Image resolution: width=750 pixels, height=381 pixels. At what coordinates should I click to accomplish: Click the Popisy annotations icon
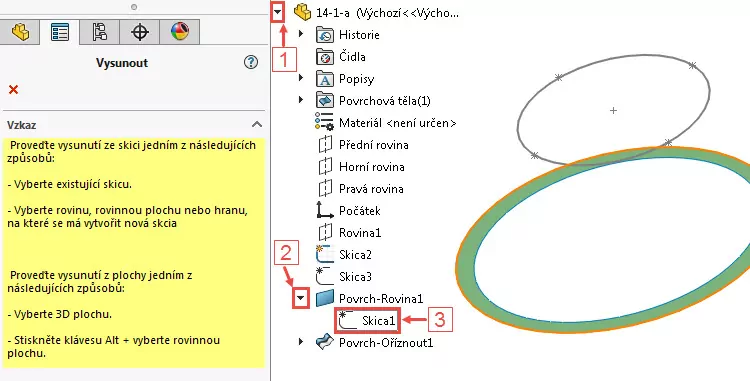325,79
